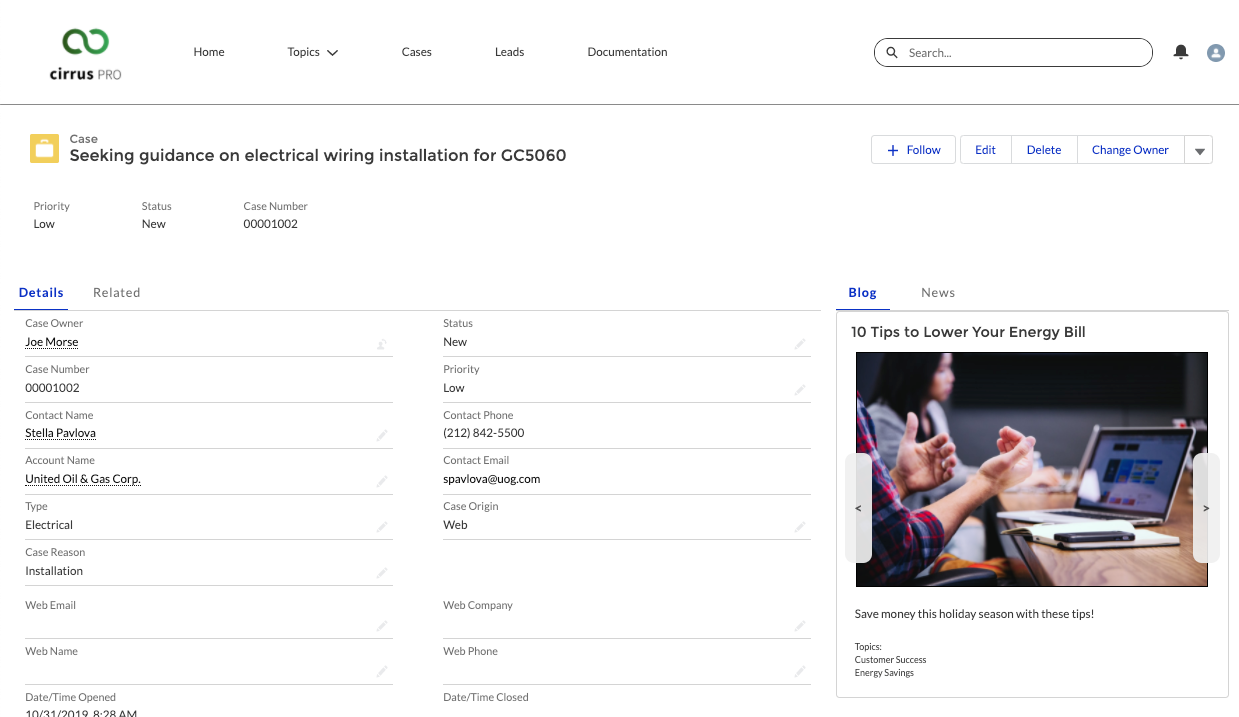
Task: Click the Status field edit pencil
Action: click(800, 344)
